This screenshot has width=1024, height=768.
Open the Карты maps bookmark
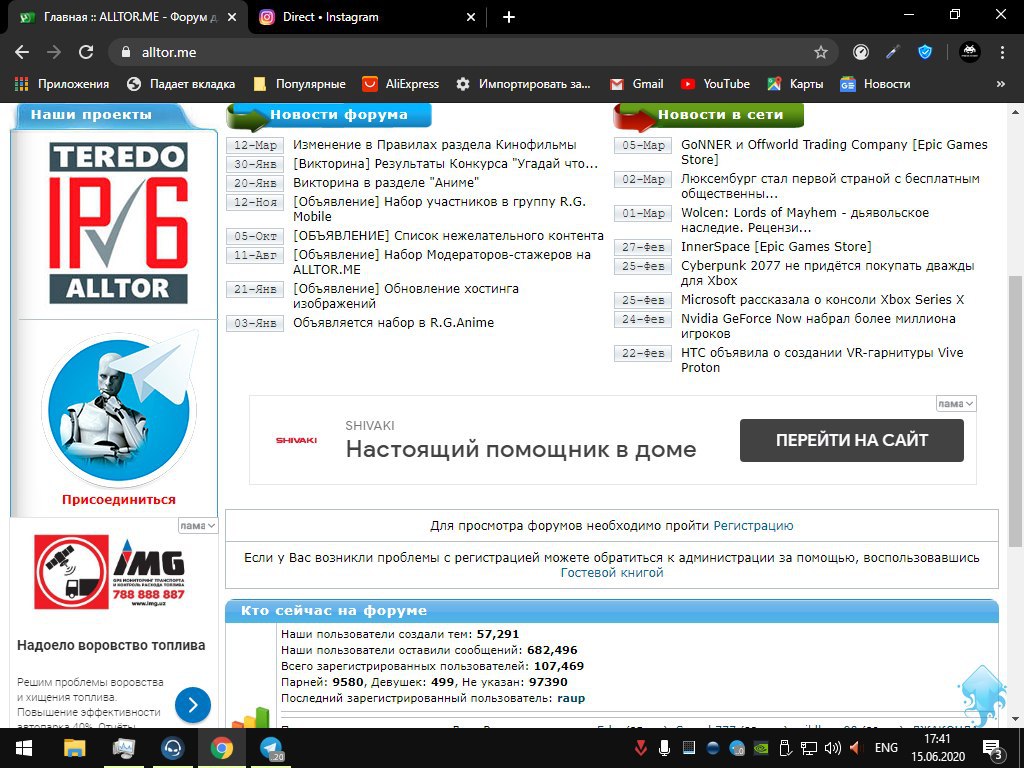tap(795, 84)
